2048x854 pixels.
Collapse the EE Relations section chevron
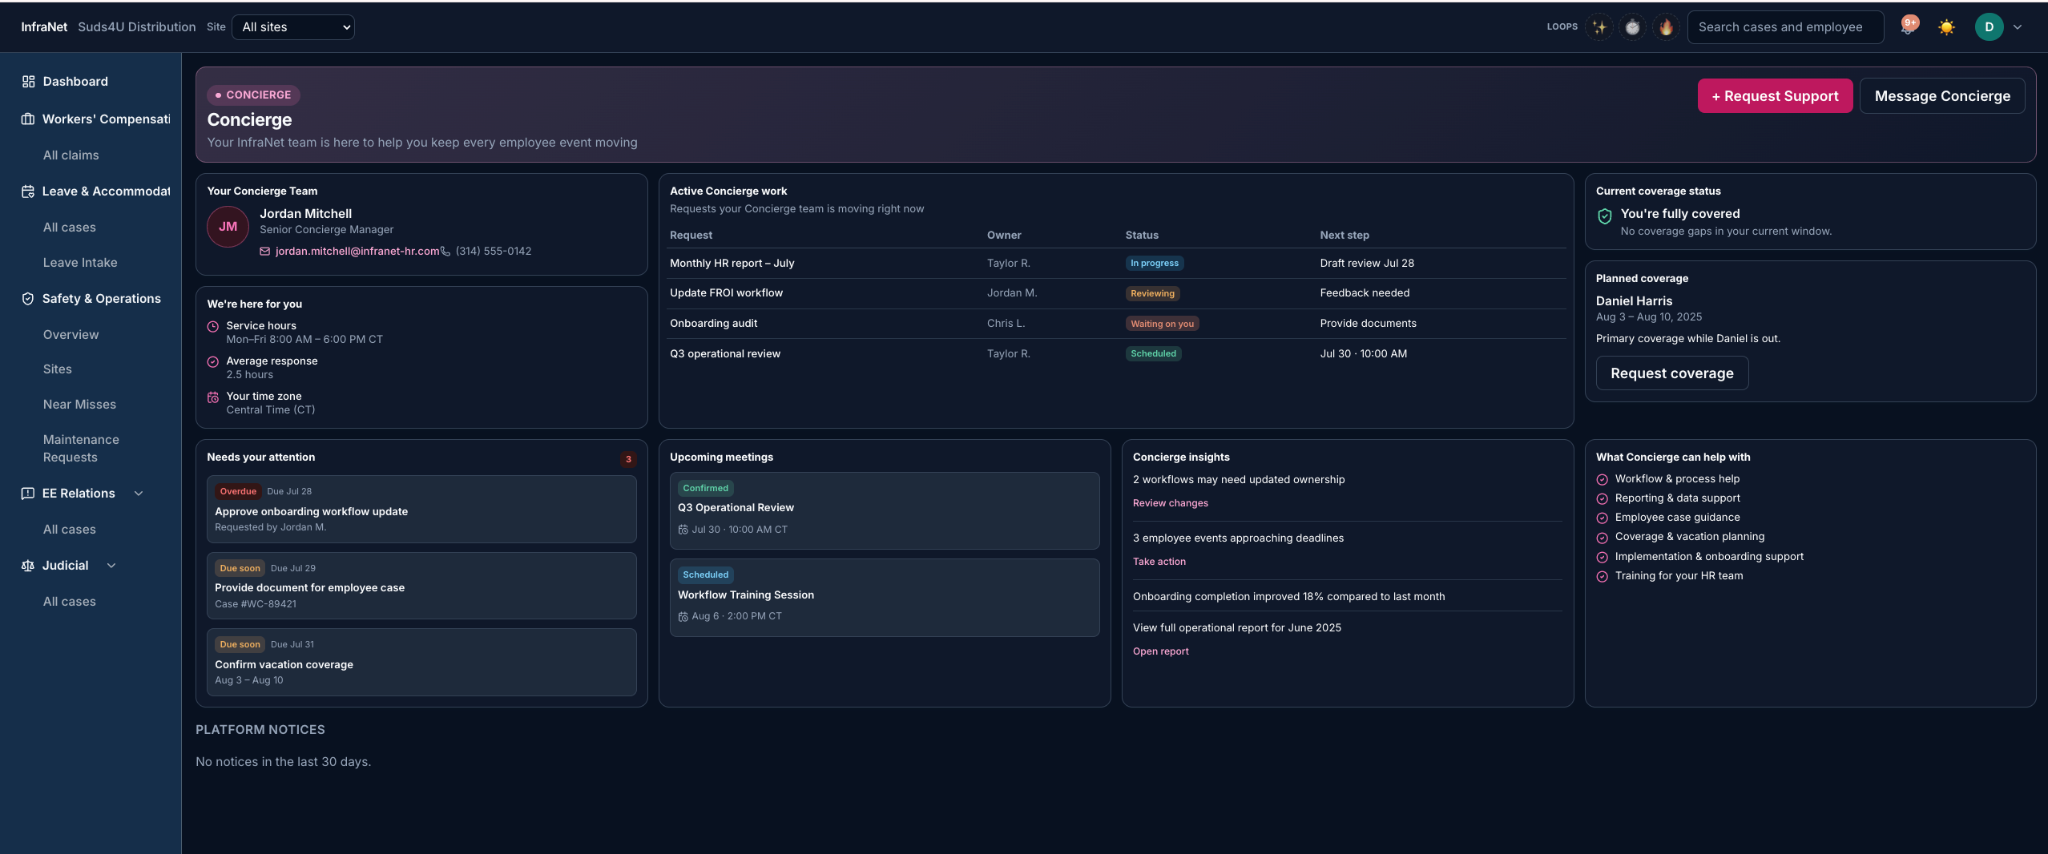click(x=139, y=493)
